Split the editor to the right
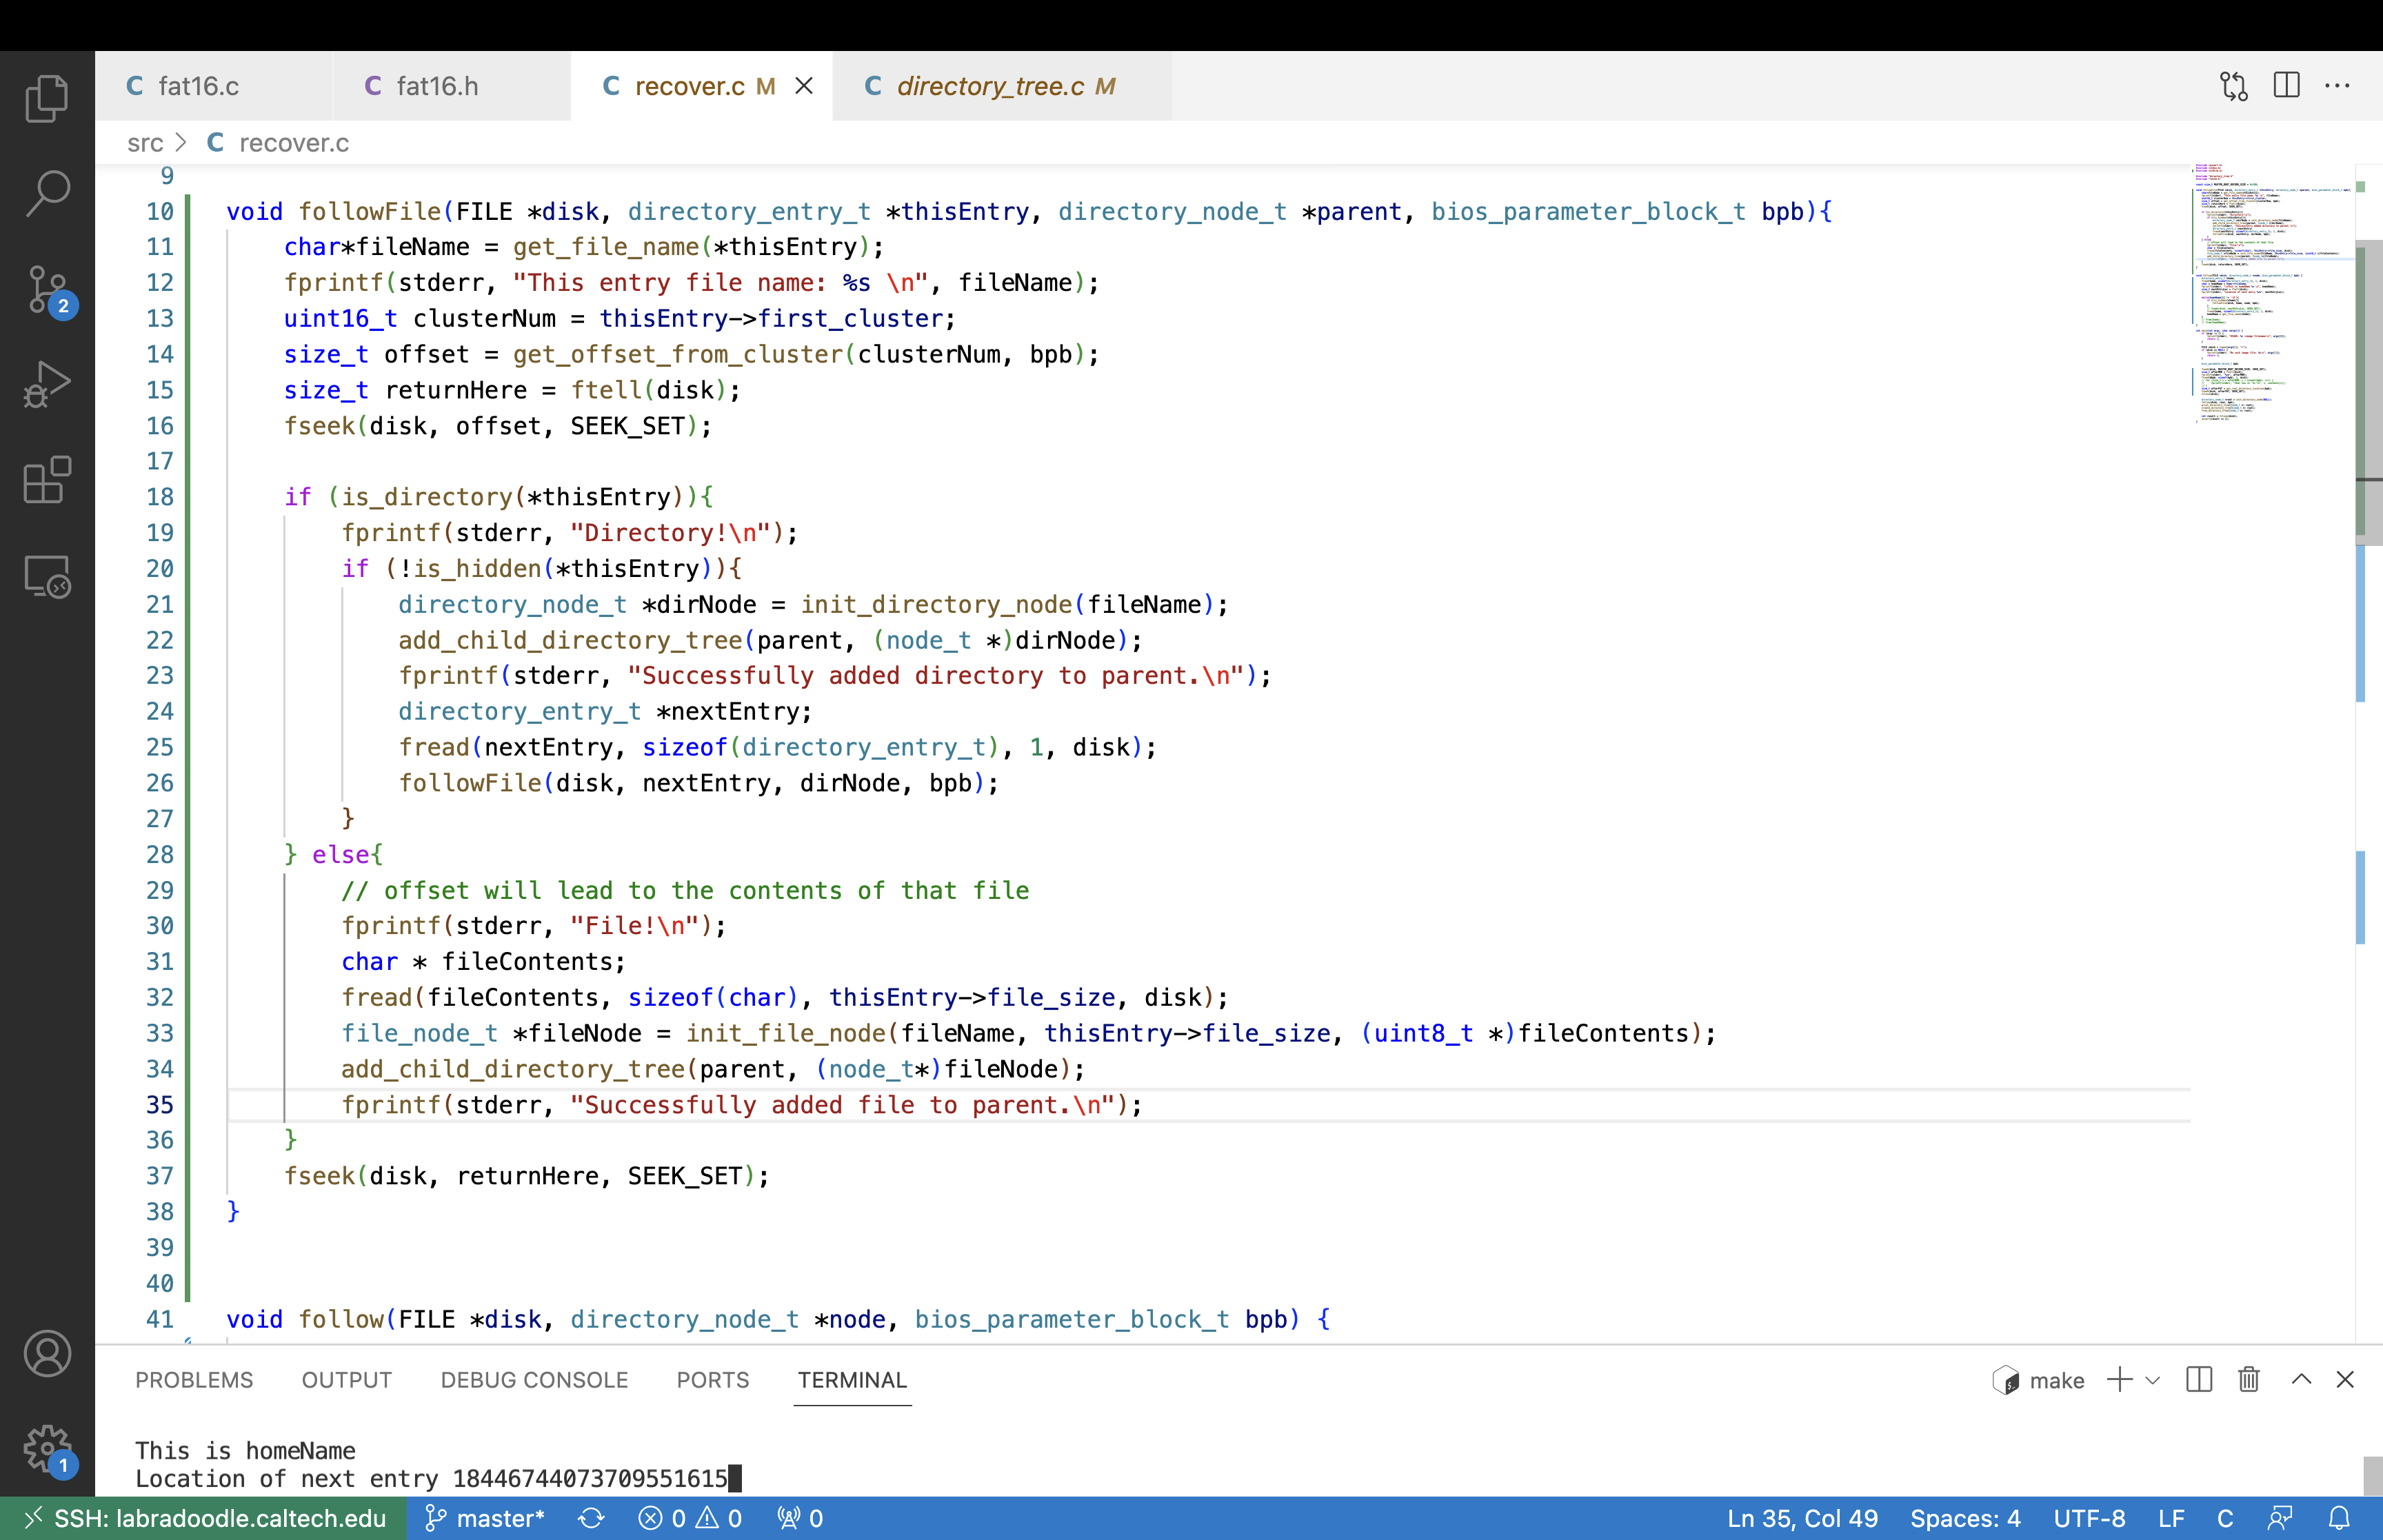The image size is (2383, 1540). tap(2286, 86)
